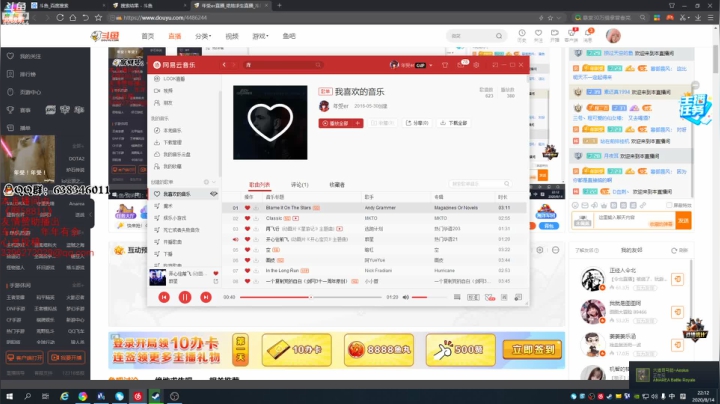Click the NetEase Music settings gear
Screen dimensions: 720x404
(476, 65)
